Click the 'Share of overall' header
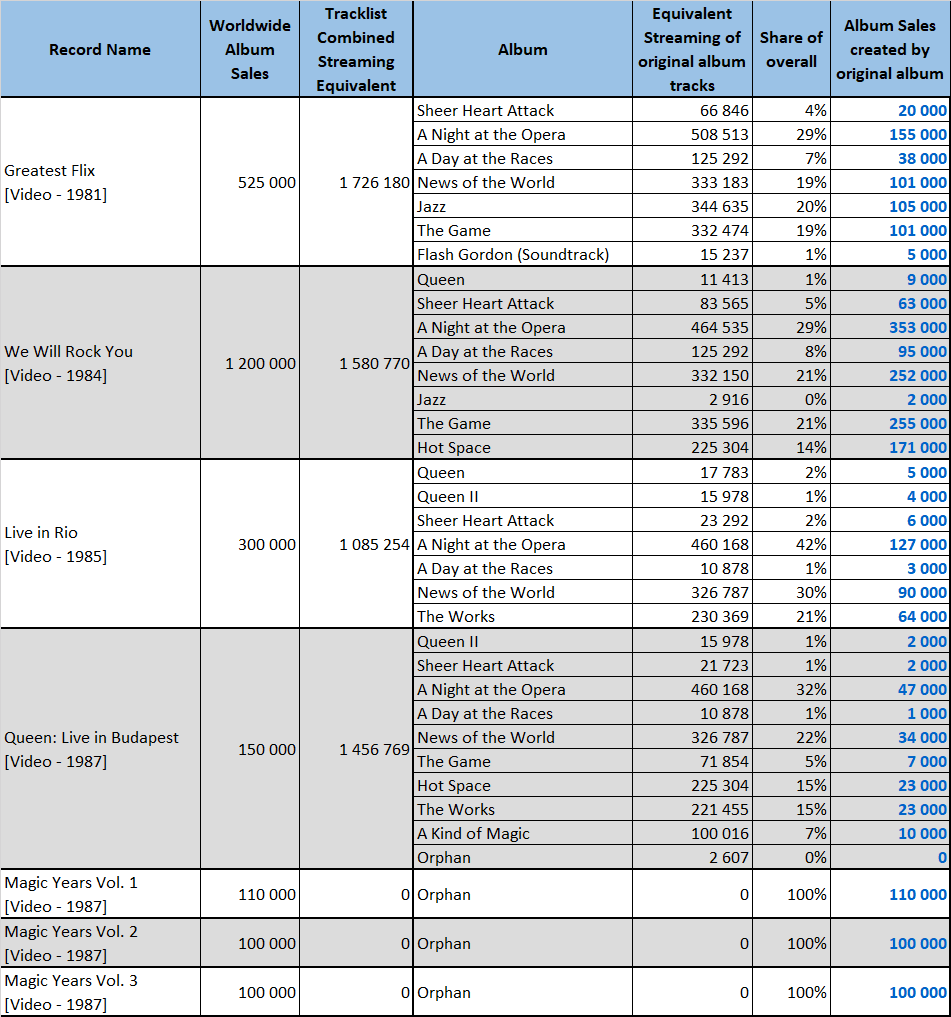The height and width of the screenshot is (1017, 951). coord(791,49)
